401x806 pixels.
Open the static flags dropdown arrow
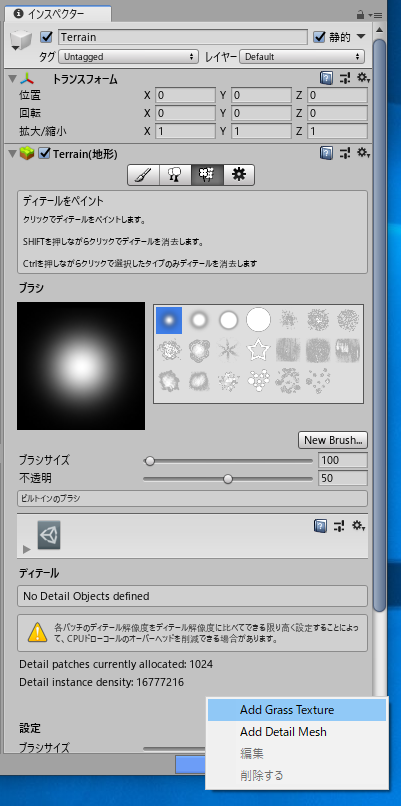tap(361, 37)
